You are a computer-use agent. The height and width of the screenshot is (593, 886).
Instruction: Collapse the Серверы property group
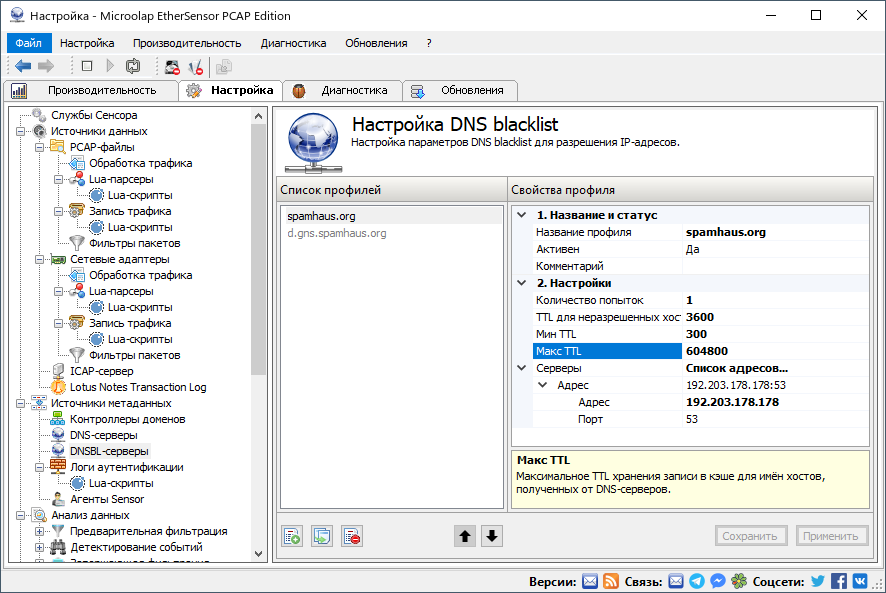[x=523, y=368]
